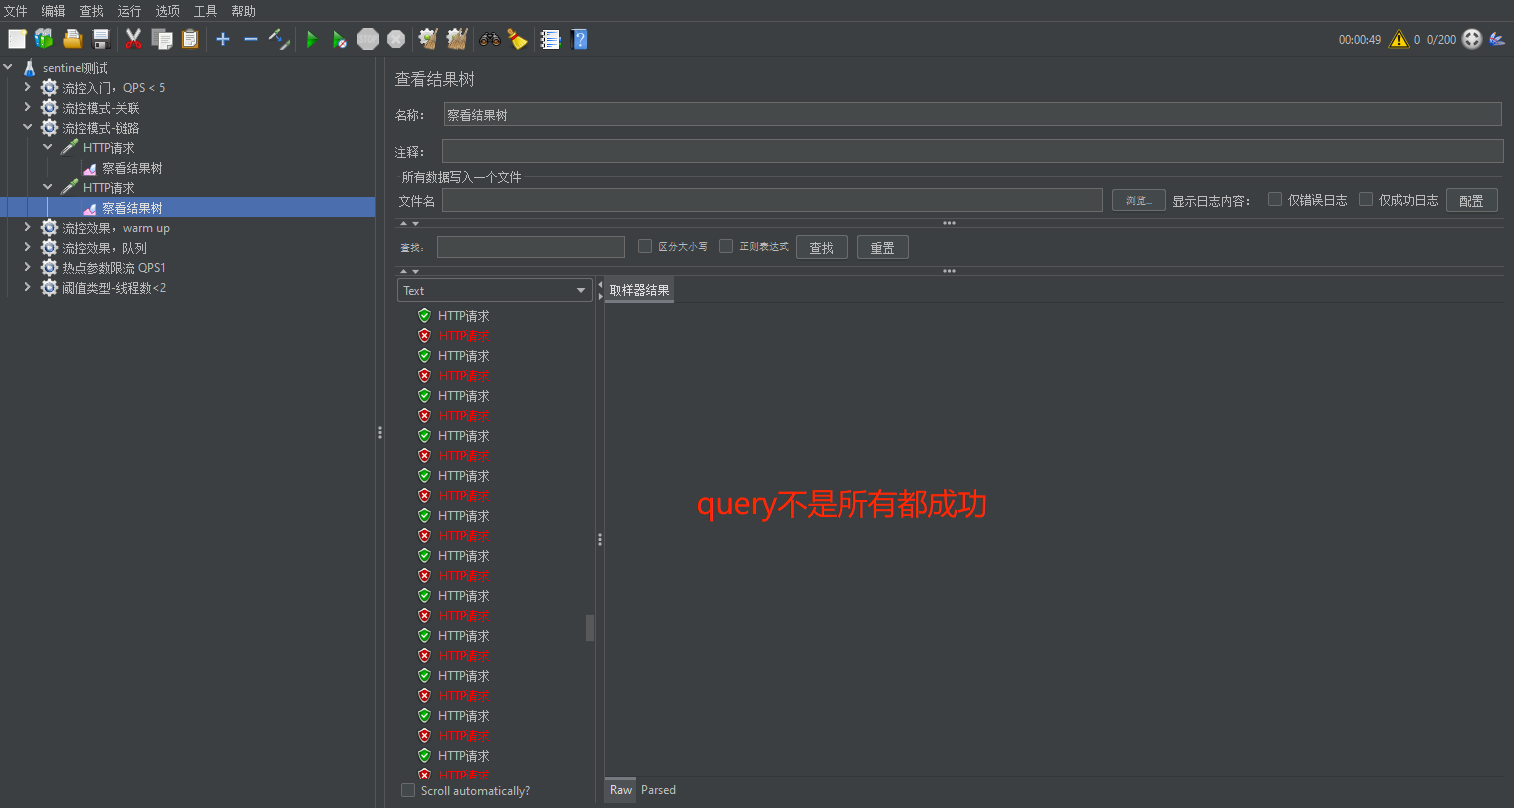Screen dimensions: 1514x808
Task: Tick the 区分大小写 checkbox
Action: (x=645, y=246)
